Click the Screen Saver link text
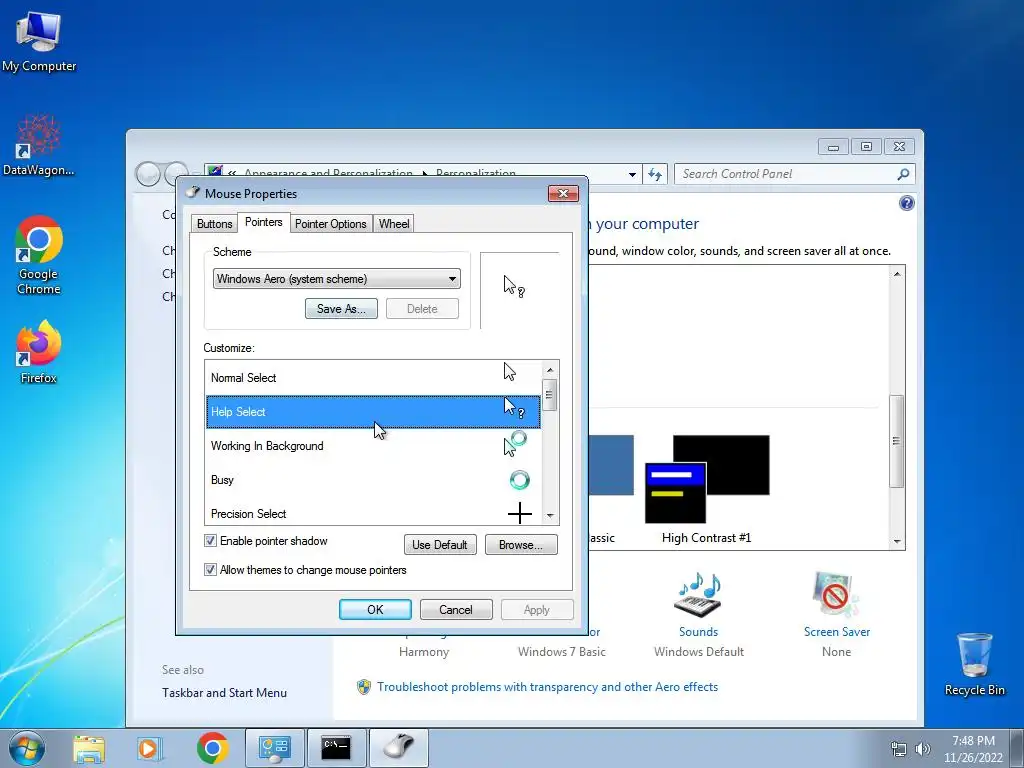Viewport: 1024px width, 768px height. click(837, 632)
